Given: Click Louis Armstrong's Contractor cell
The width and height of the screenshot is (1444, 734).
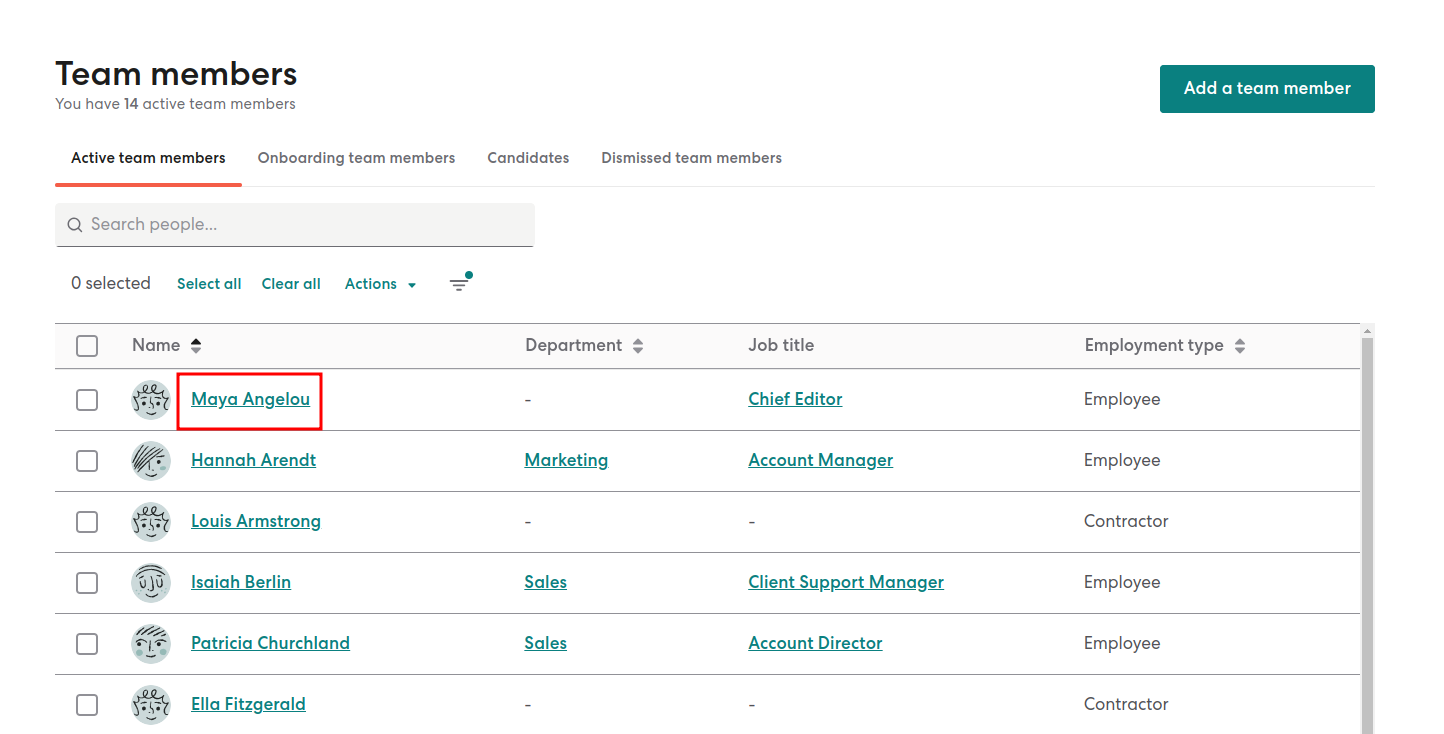Looking at the screenshot, I should coord(1126,521).
